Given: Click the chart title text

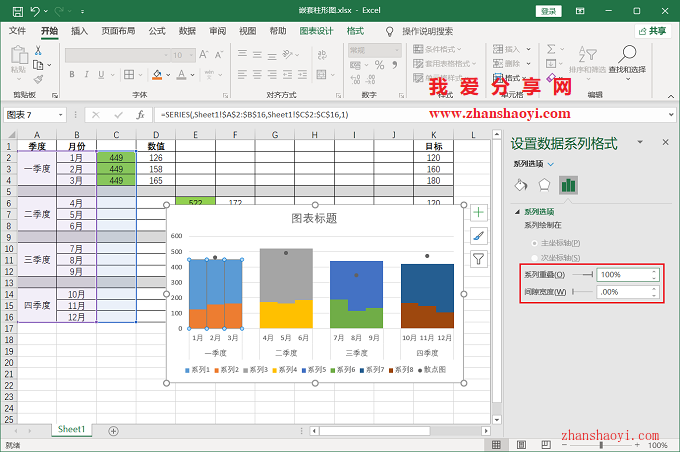Looking at the screenshot, I should [314, 218].
